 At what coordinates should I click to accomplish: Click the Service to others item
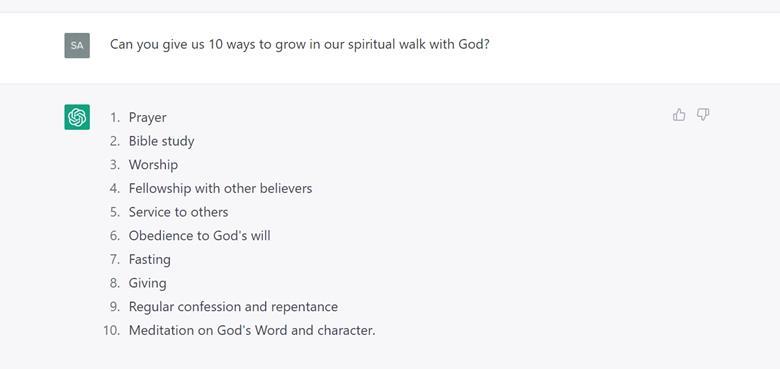[178, 212]
